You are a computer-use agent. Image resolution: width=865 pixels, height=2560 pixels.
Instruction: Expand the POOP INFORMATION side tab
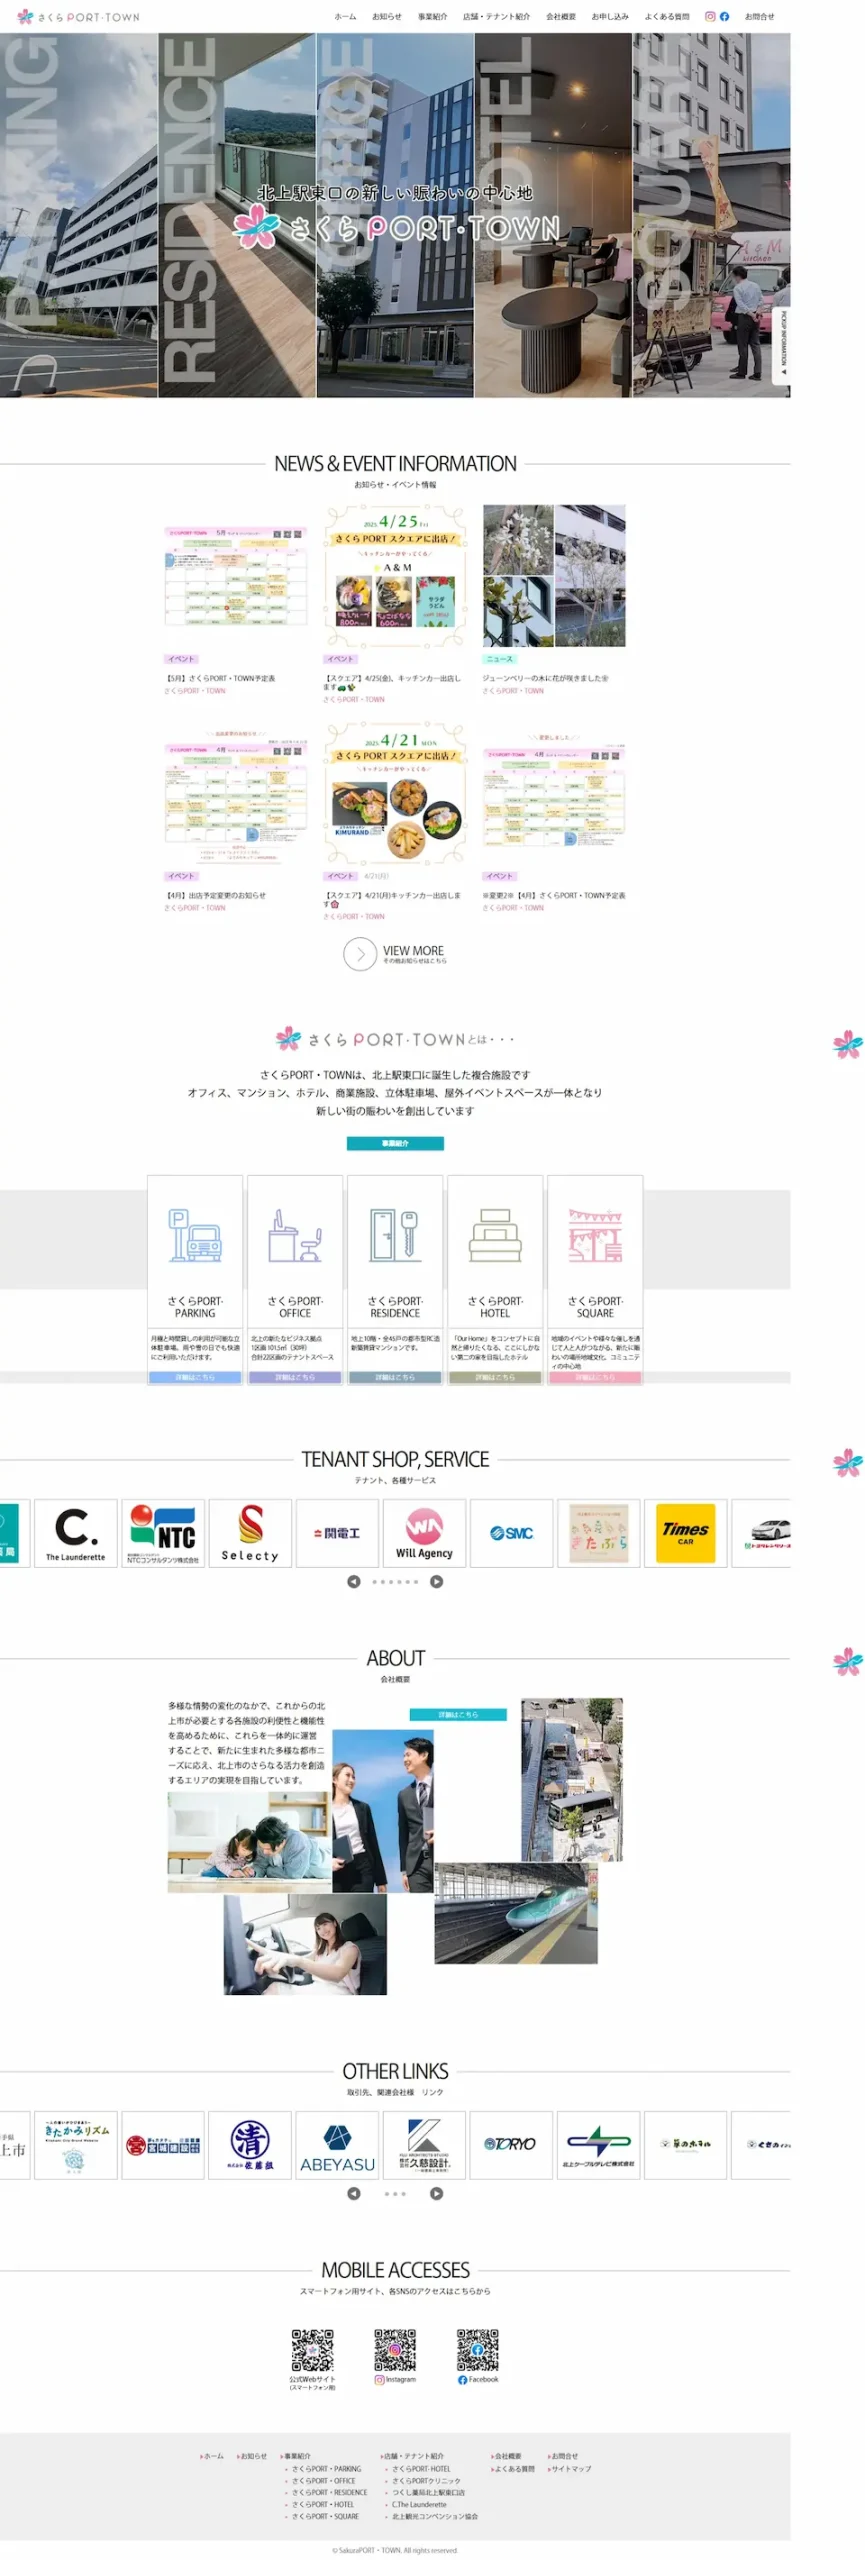click(784, 346)
